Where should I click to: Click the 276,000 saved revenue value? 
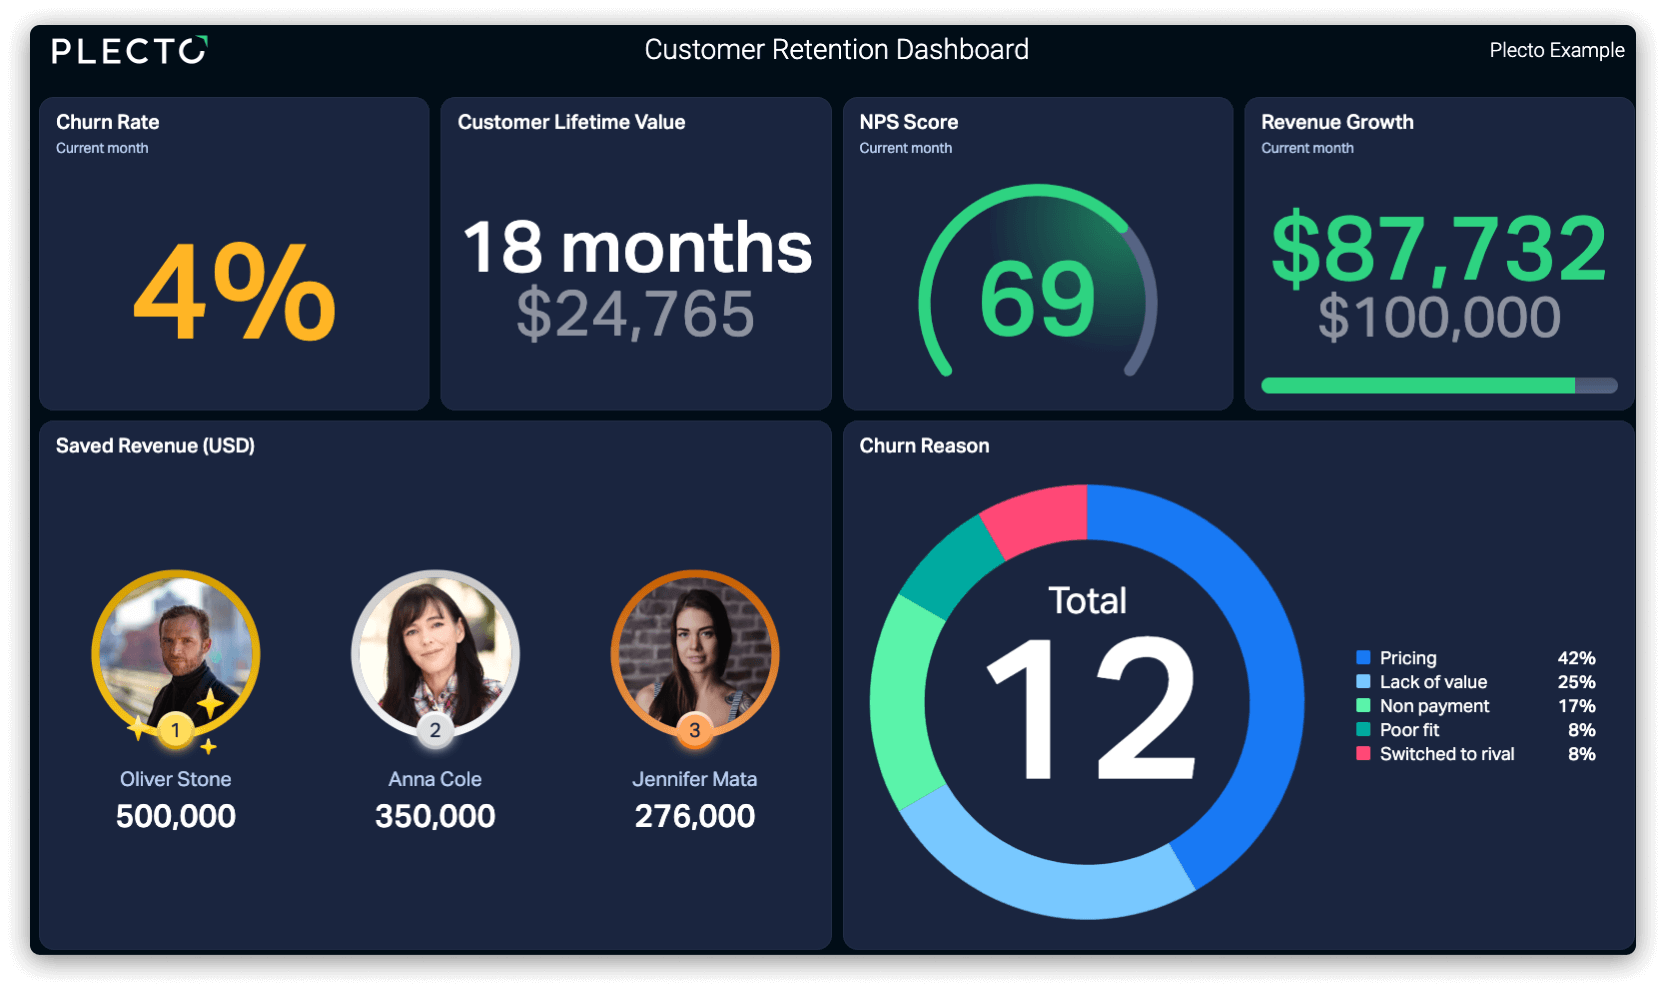tap(695, 816)
